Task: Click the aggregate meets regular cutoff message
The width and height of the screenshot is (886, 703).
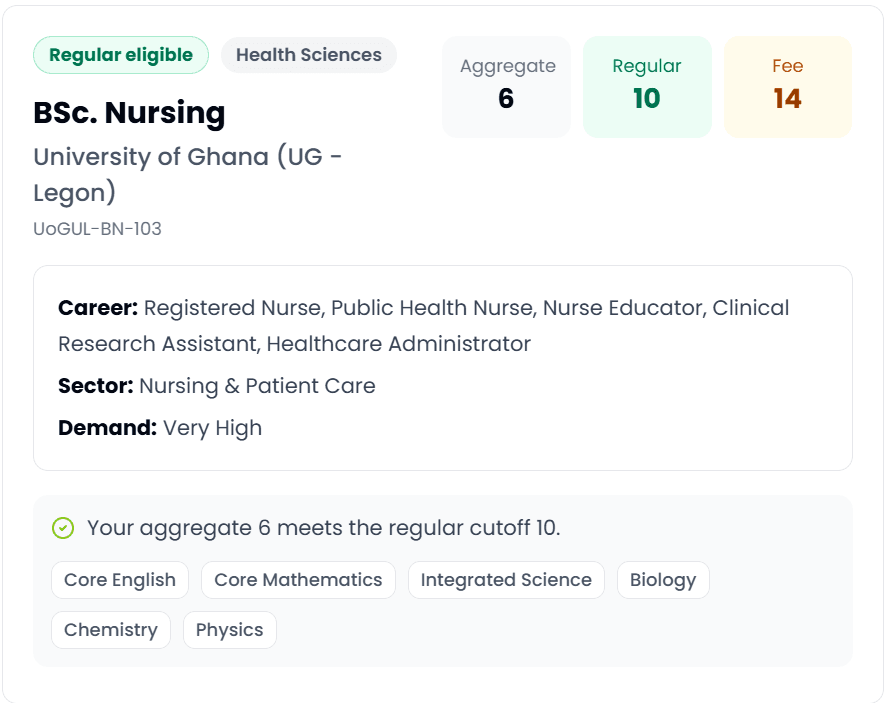Action: 323,528
